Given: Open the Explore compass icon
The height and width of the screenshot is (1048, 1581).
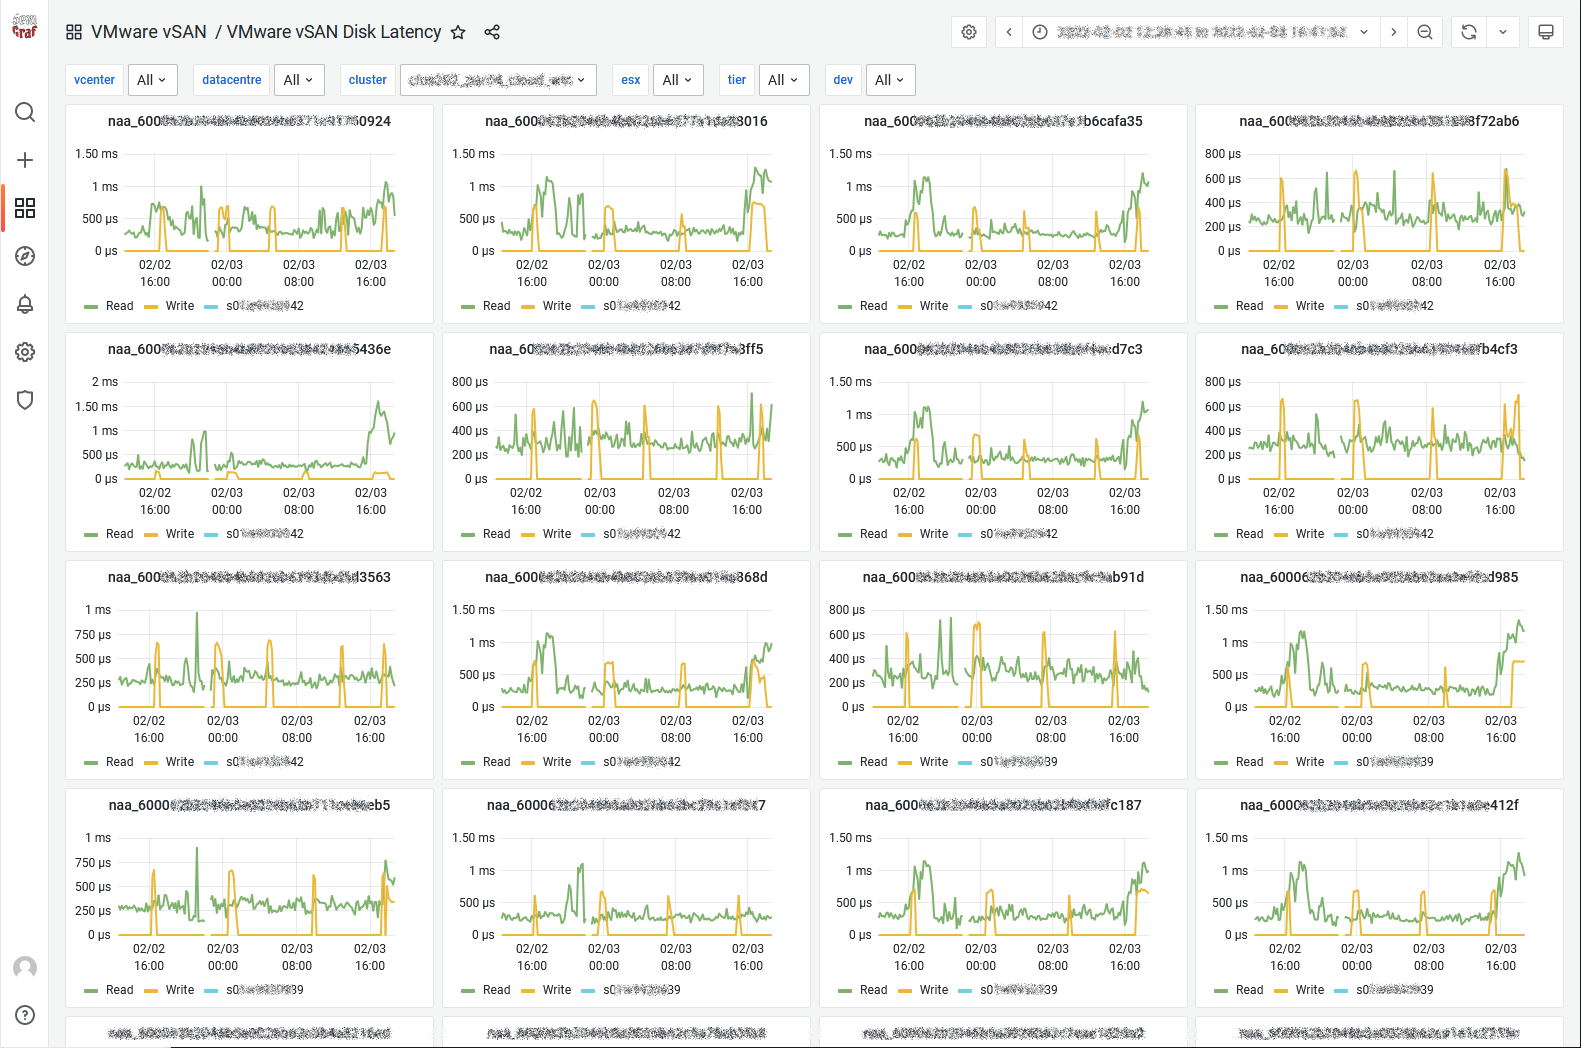Looking at the screenshot, I should coord(25,256).
